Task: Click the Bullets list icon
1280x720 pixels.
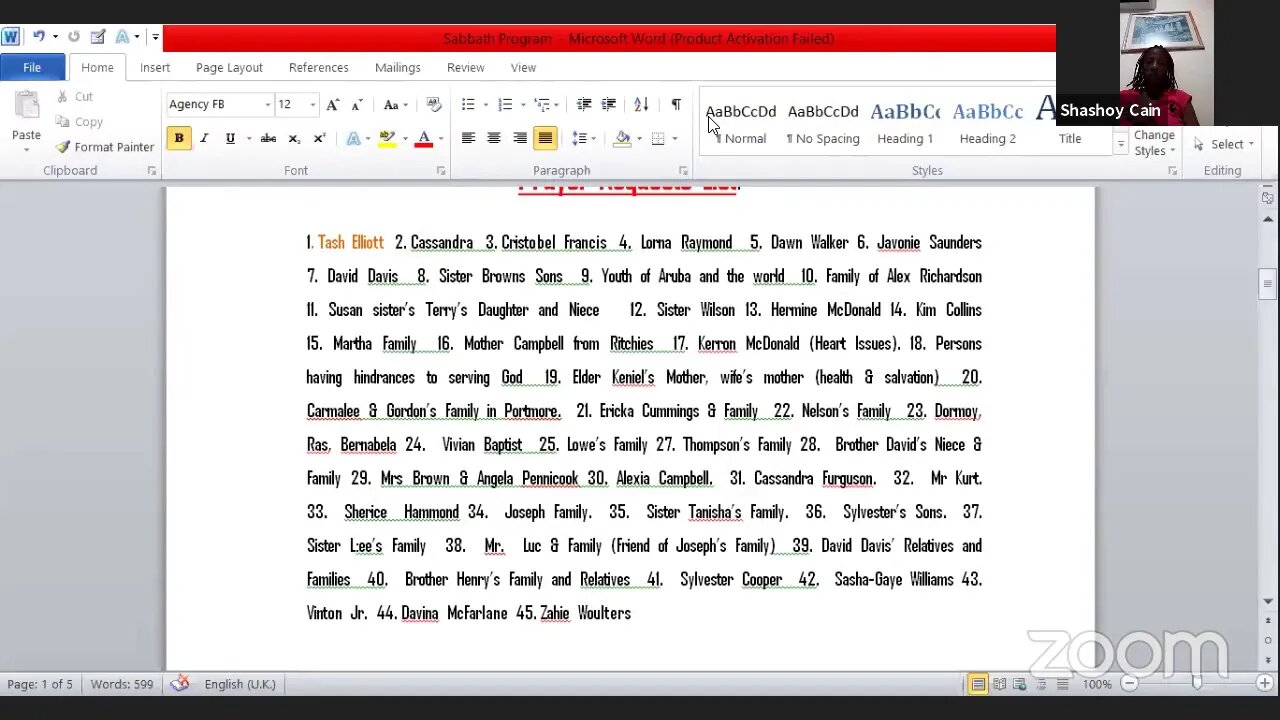Action: pos(467,104)
